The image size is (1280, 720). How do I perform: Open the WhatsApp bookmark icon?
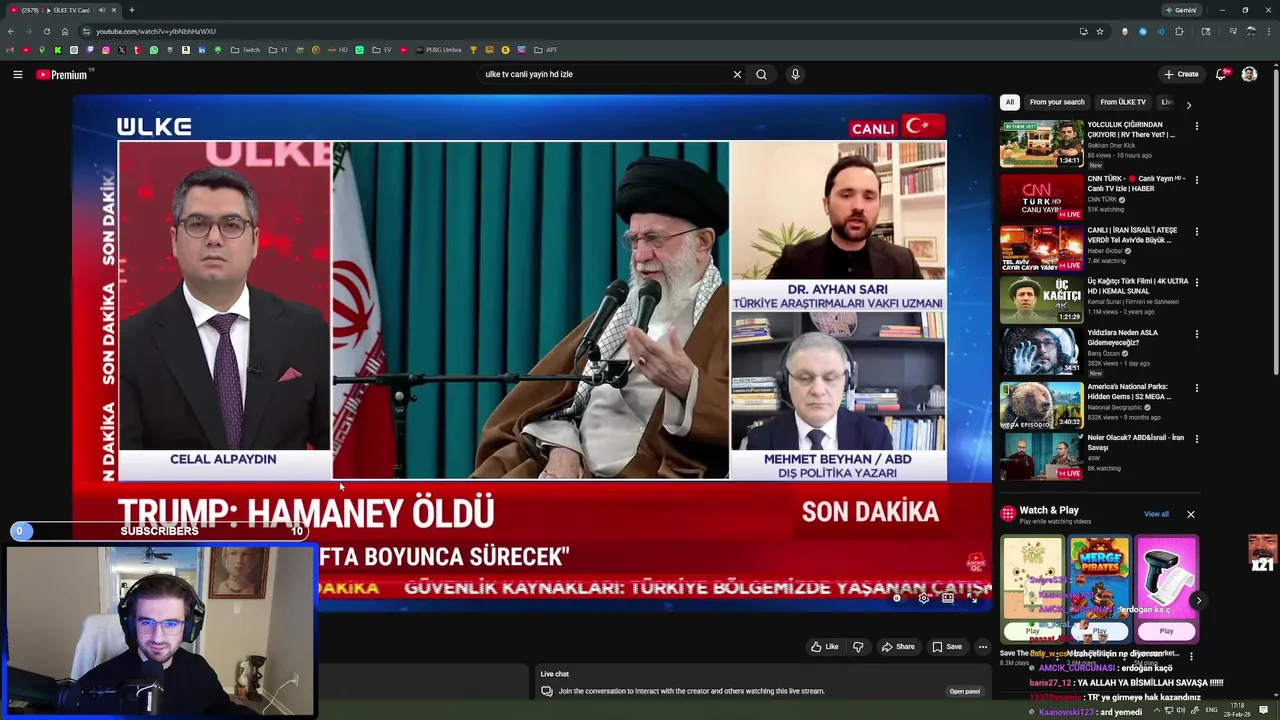tap(153, 50)
